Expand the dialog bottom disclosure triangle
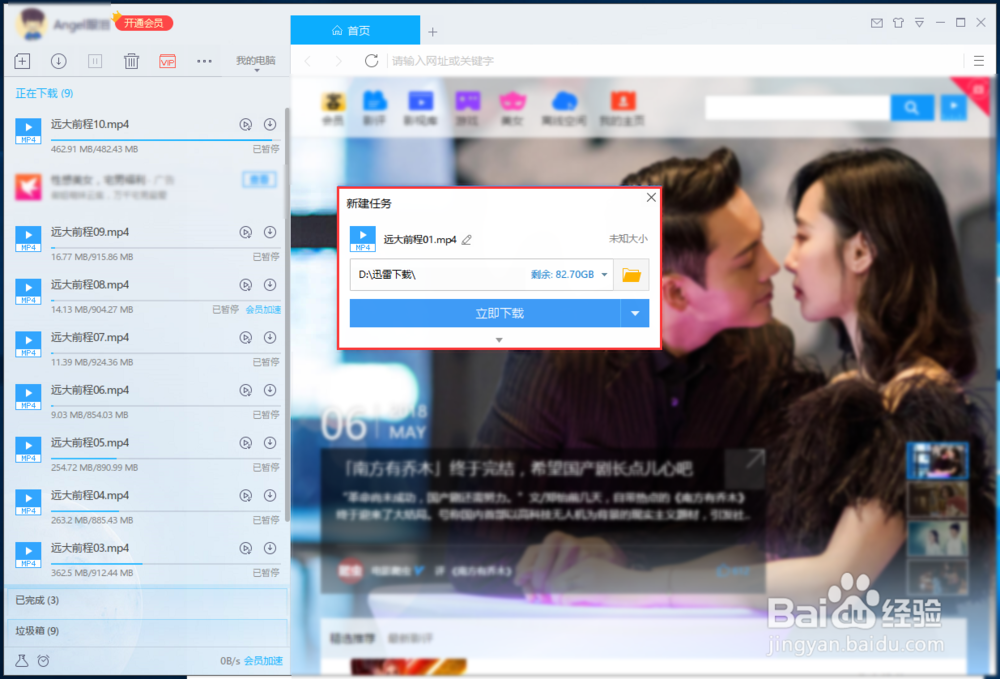1000x679 pixels. click(499, 340)
